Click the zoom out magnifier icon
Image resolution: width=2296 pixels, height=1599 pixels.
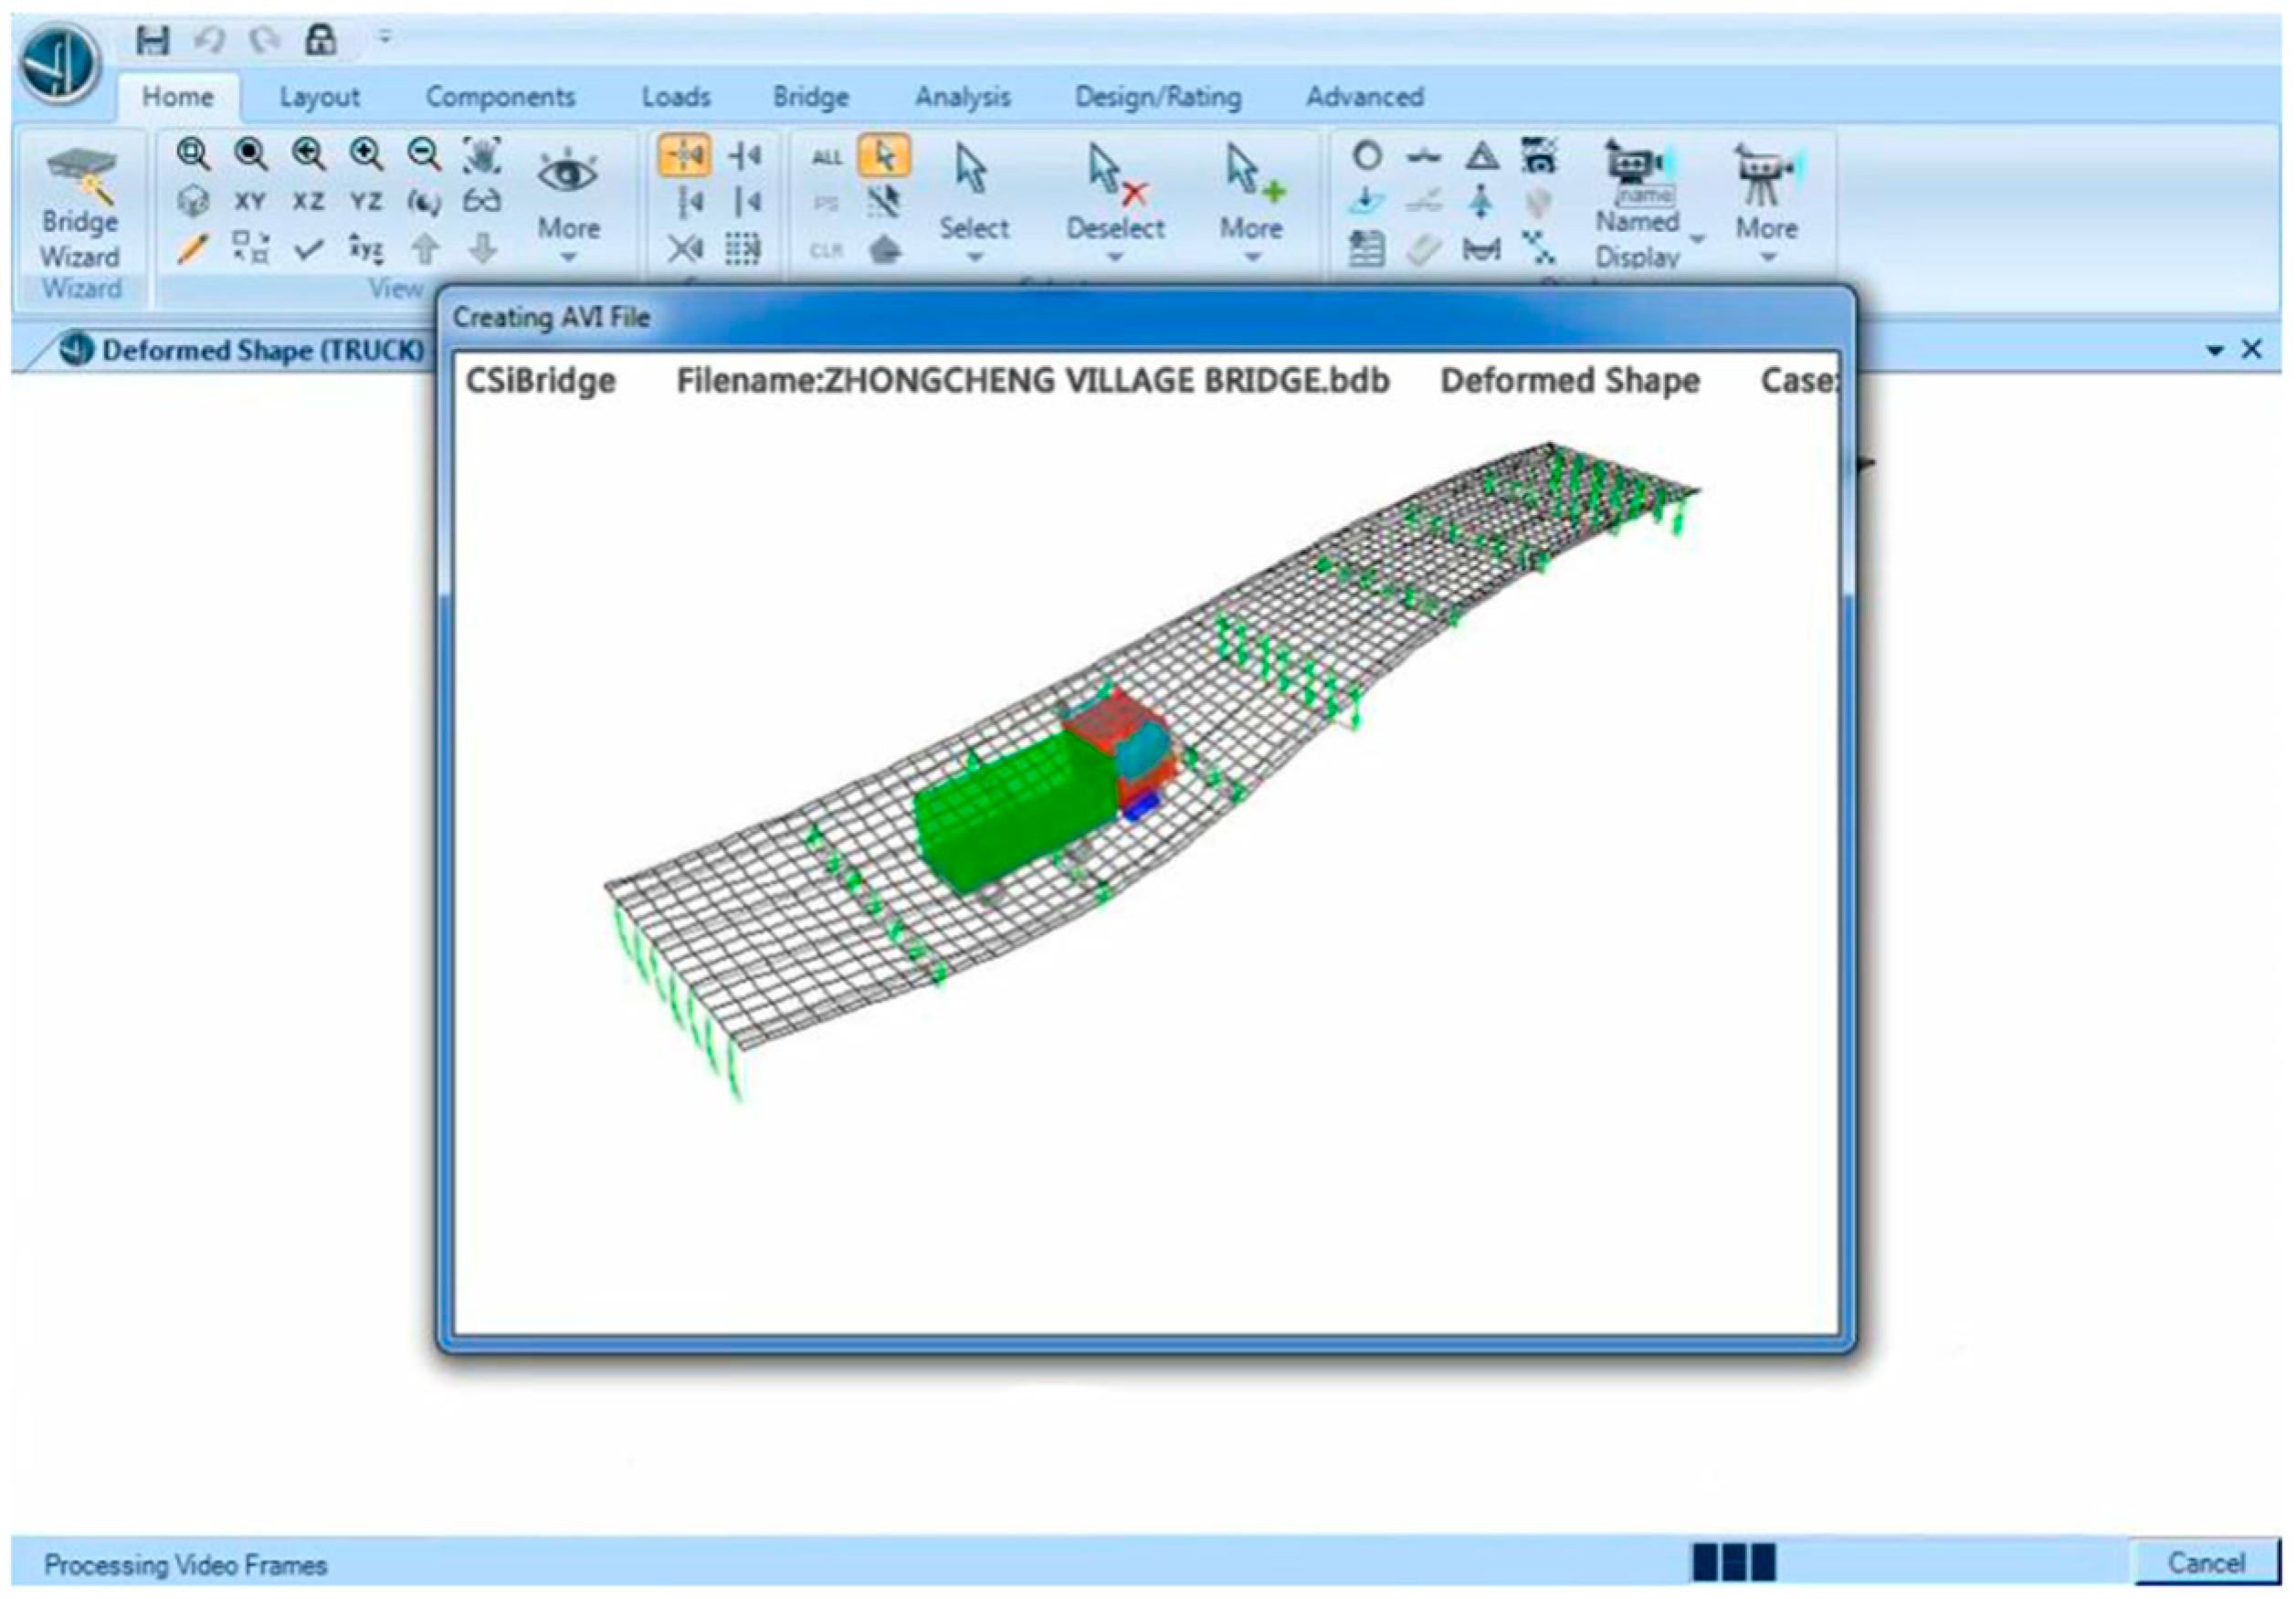pos(424,154)
